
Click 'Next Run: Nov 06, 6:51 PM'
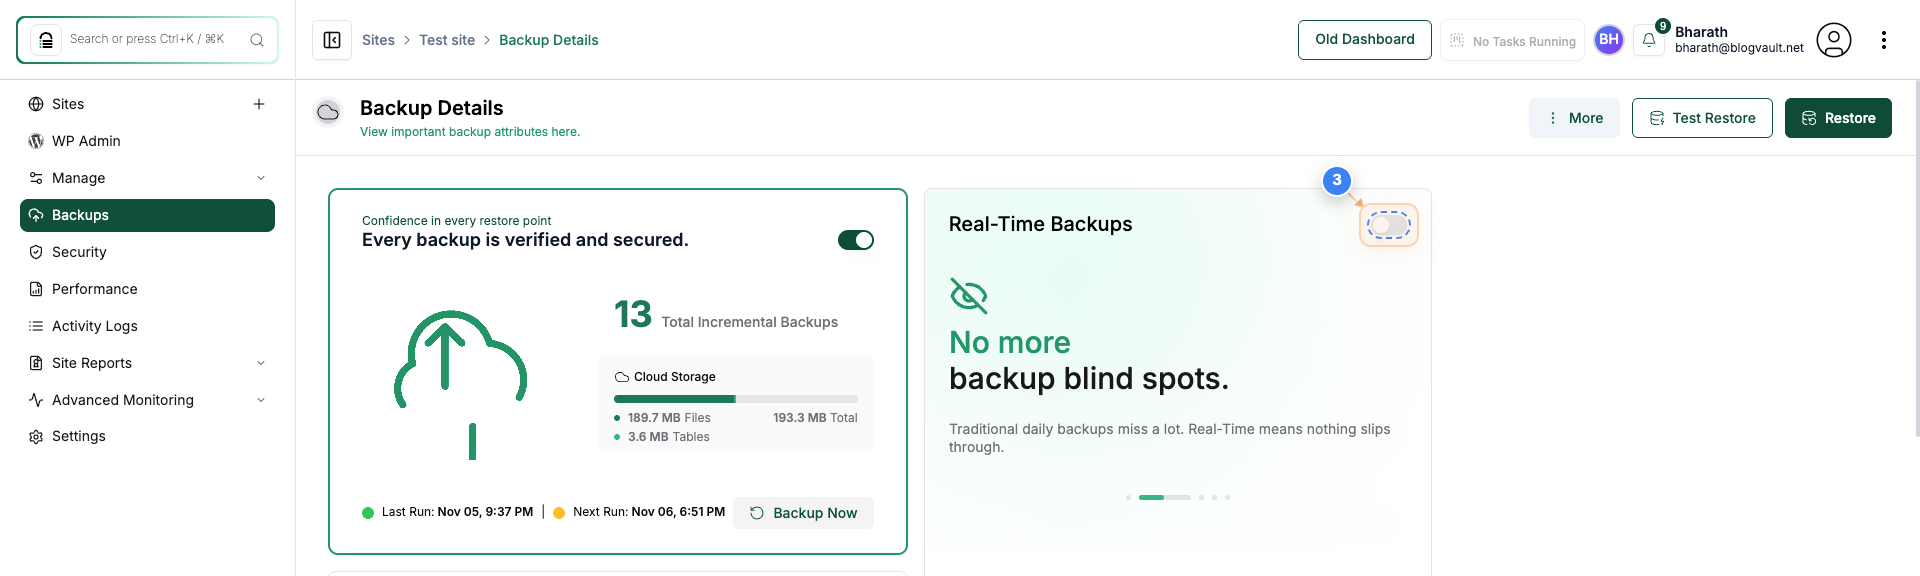point(649,512)
